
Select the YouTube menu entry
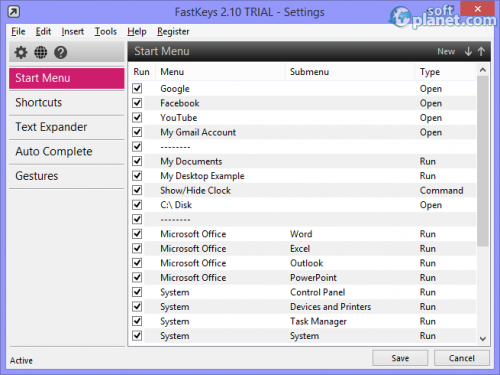(179, 118)
